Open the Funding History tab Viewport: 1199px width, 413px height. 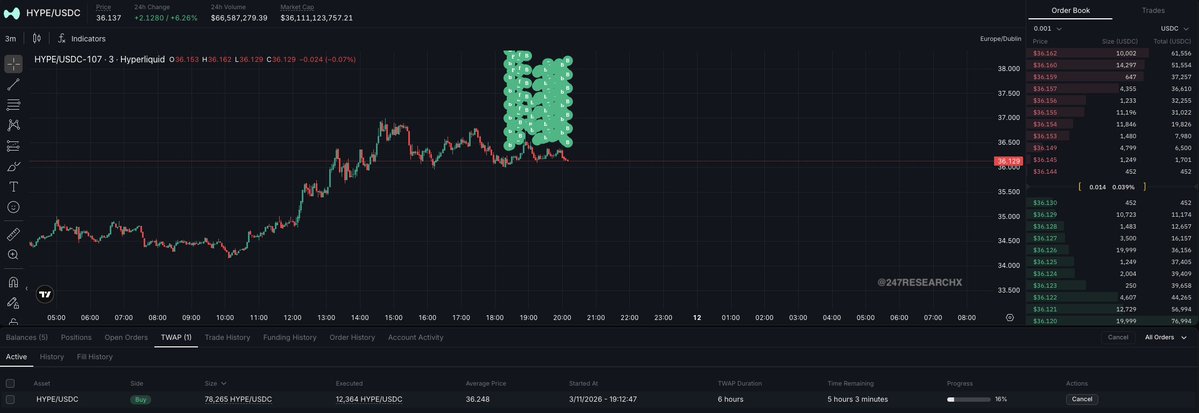[x=290, y=337]
